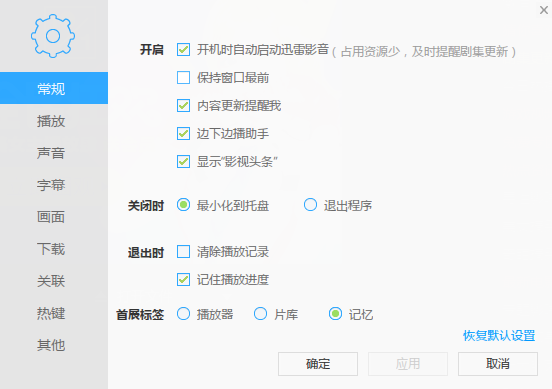Select 播放器 as first tab
This screenshot has height=389, width=552.
(183, 314)
